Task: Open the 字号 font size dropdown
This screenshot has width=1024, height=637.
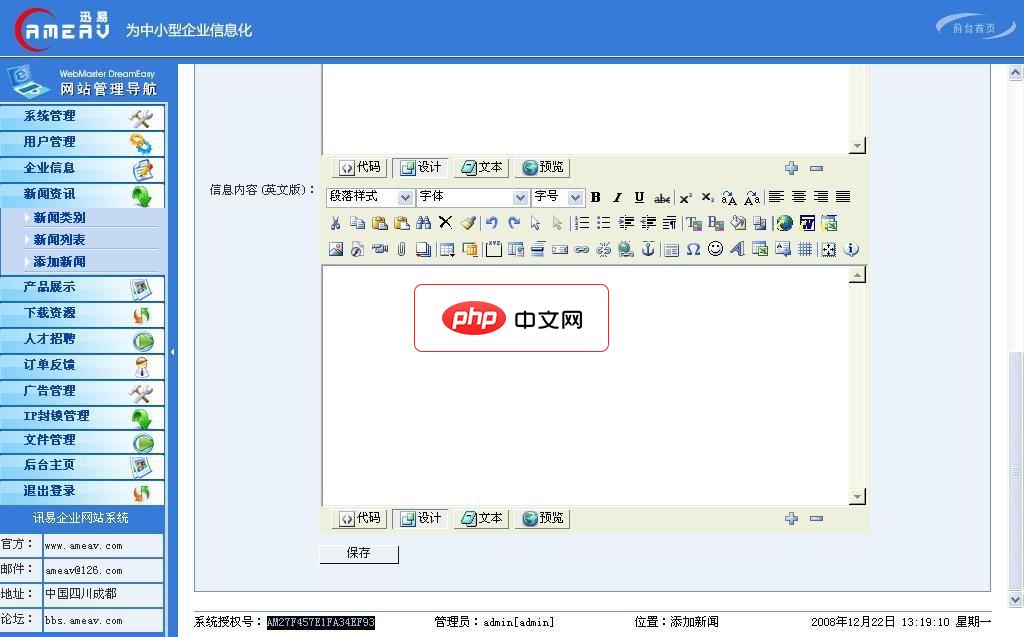Action: tap(557, 197)
